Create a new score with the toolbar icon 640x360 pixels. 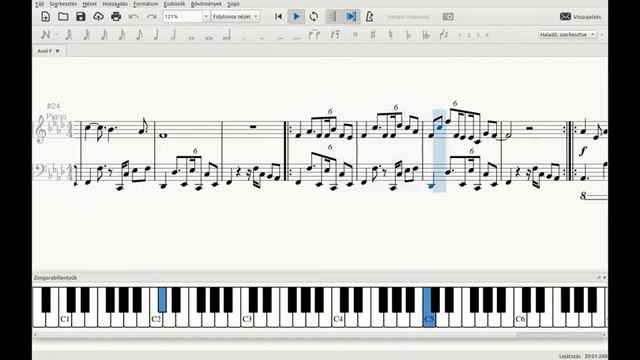coord(45,17)
